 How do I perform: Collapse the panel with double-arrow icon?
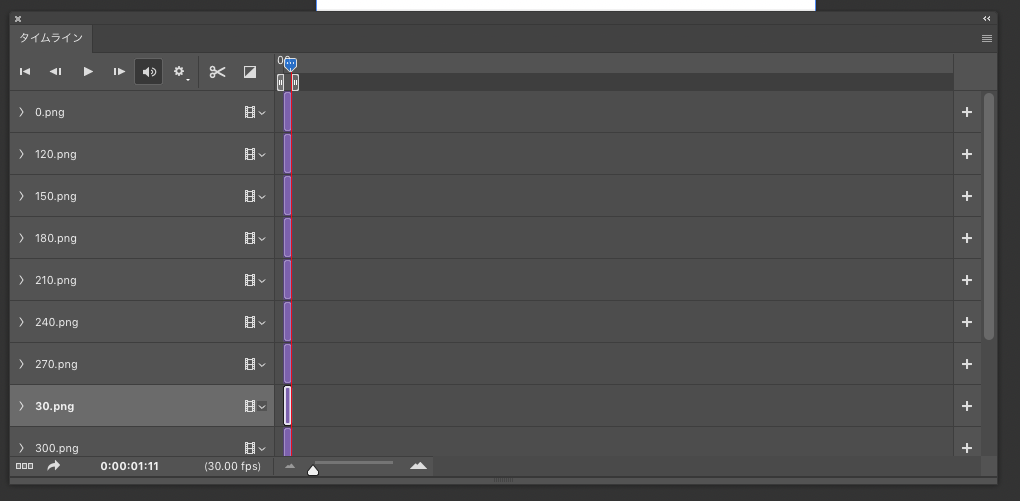(x=987, y=19)
